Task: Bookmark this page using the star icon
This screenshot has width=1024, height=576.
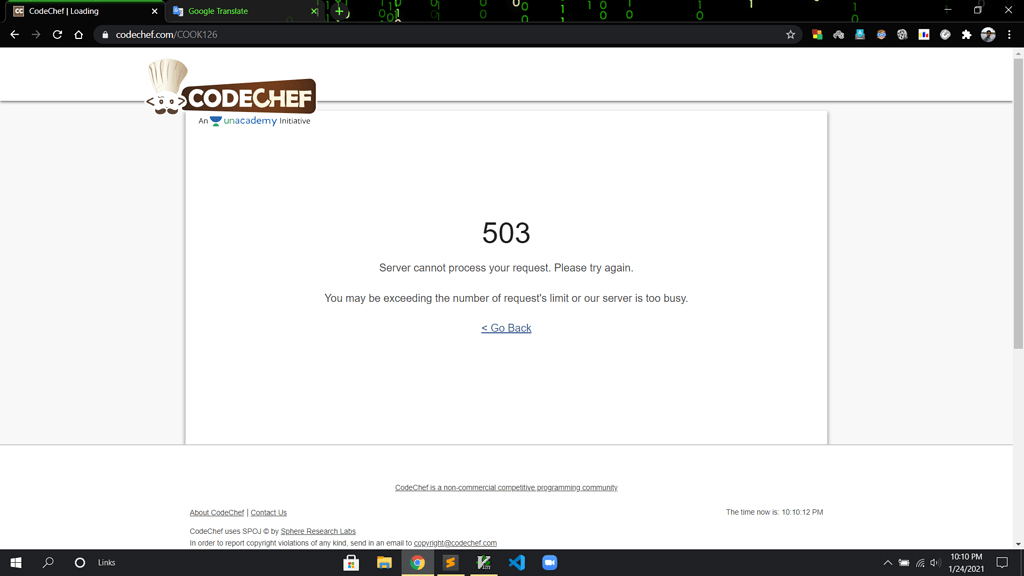Action: (x=791, y=33)
